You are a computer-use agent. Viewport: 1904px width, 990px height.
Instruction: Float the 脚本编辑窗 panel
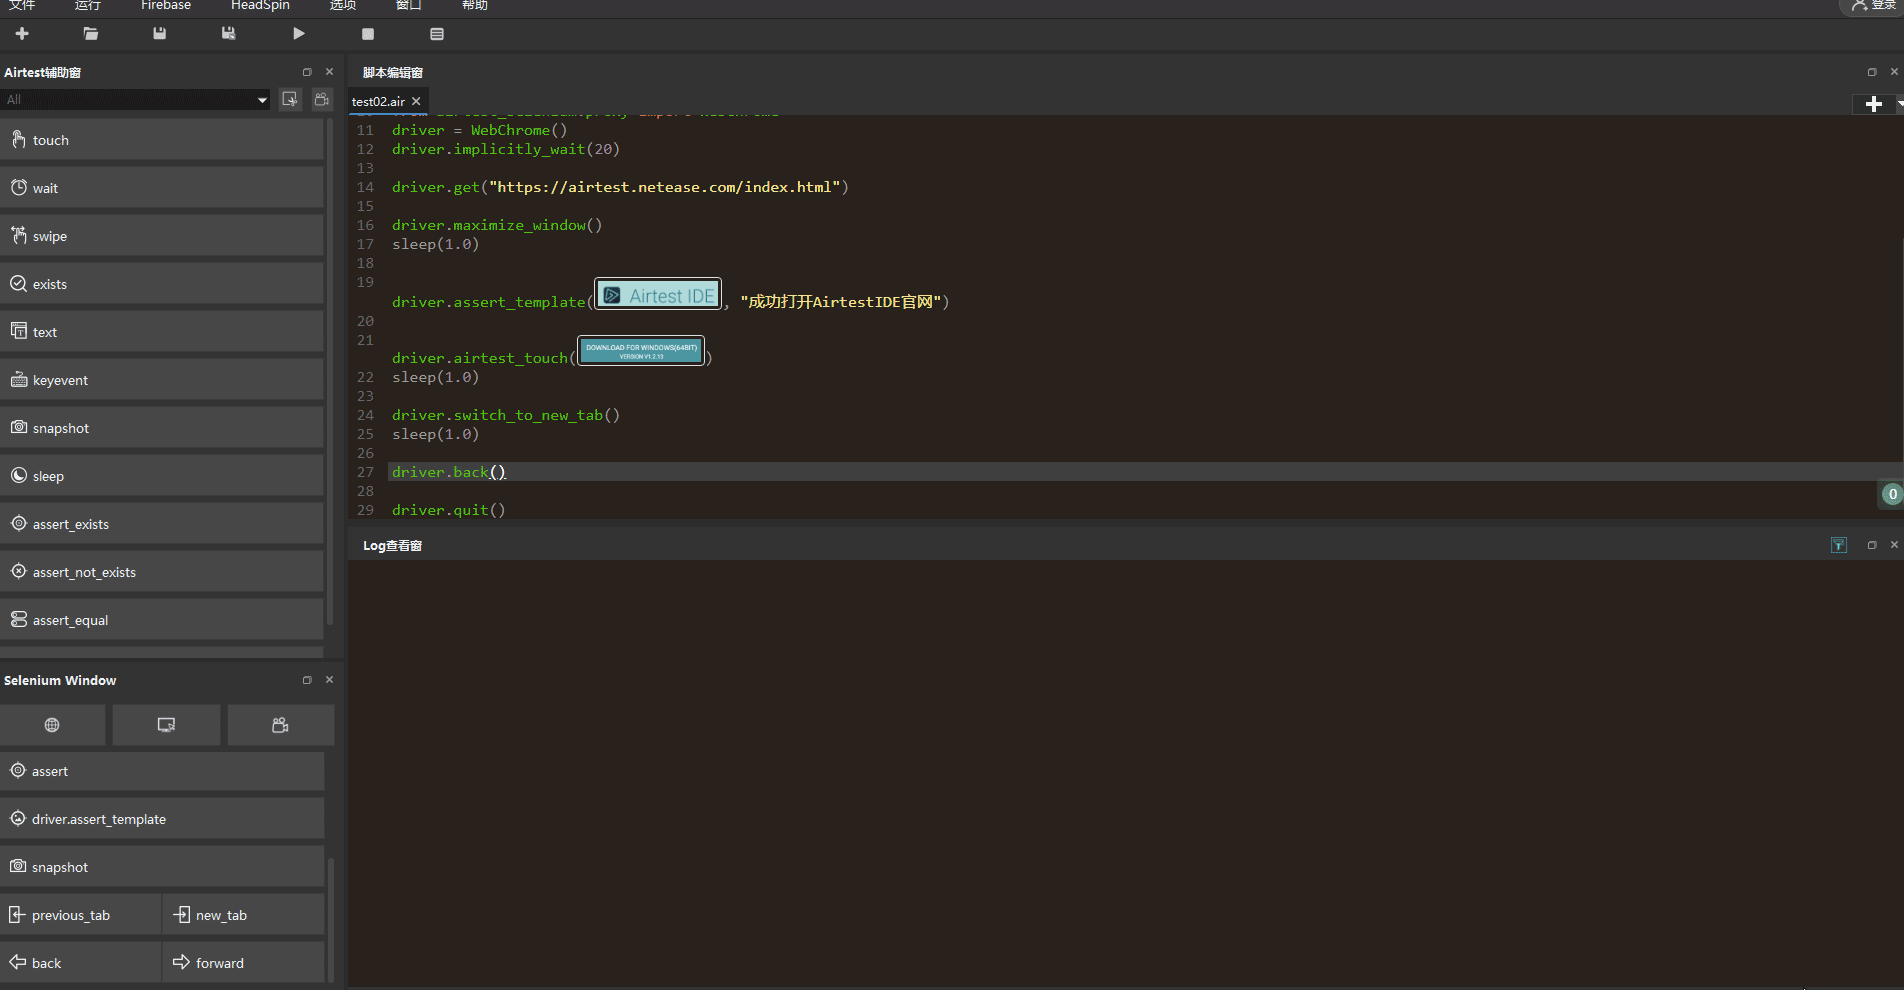[x=1872, y=72]
